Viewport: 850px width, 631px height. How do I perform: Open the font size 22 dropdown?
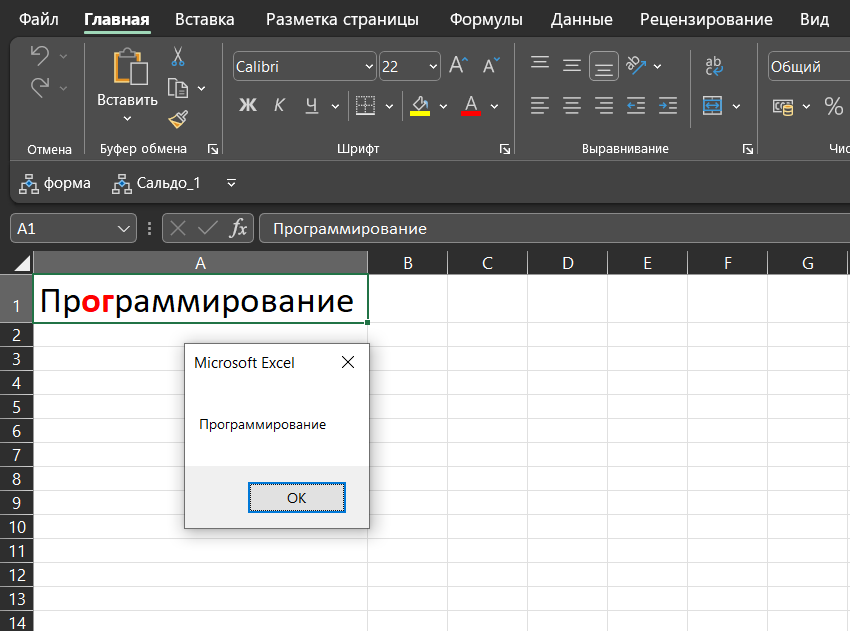pyautogui.click(x=433, y=67)
